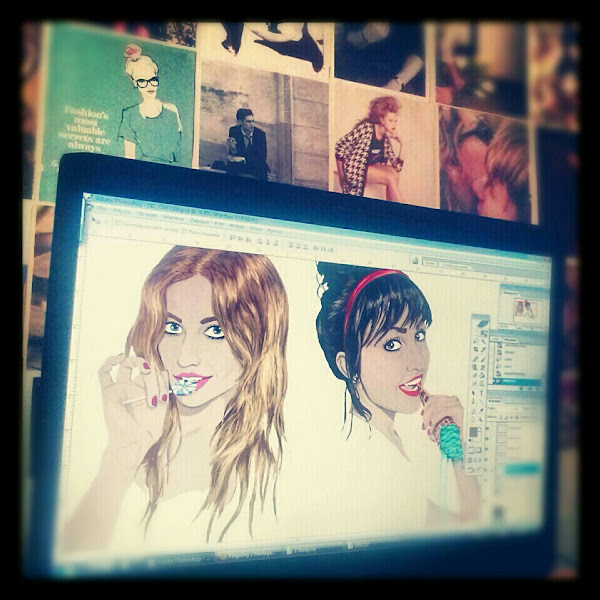Select the Gradient tool
The width and height of the screenshot is (600, 600).
pos(482,376)
